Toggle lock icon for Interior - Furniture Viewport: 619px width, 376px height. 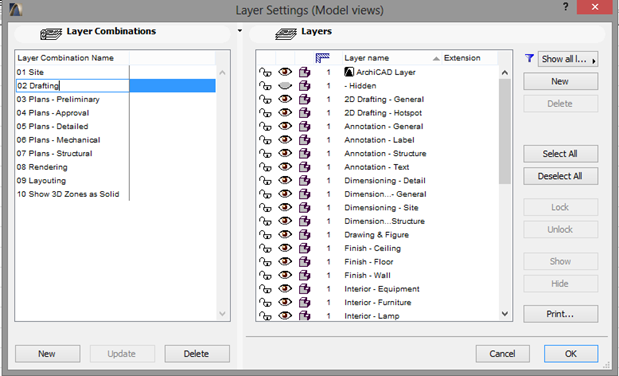point(265,303)
